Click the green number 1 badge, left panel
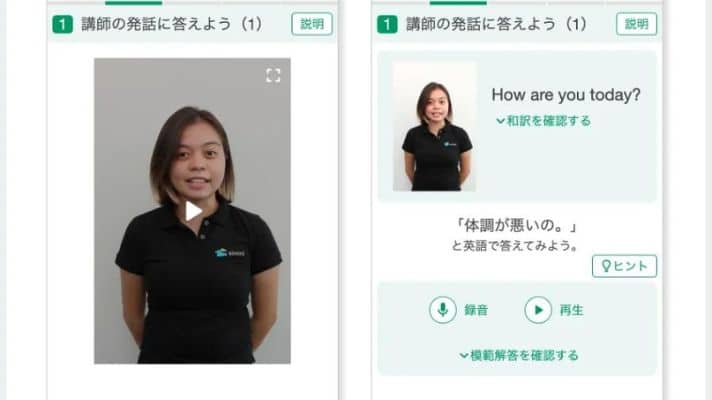Viewport: 712px width, 400px height. (x=62, y=25)
